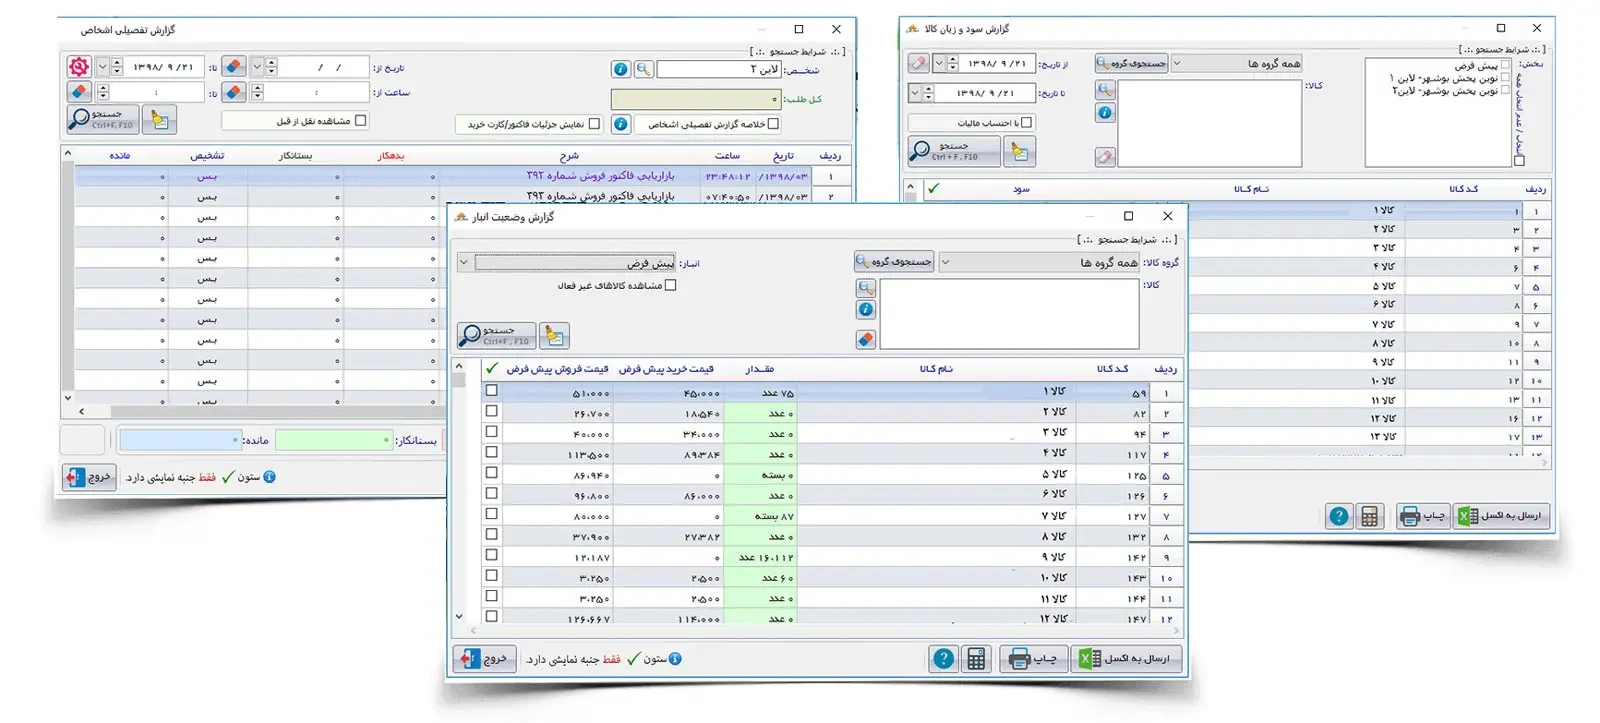Image resolution: width=1600 pixels, height=723 pixels.
Task: Toggle 'با احتساب مالیات' checkbox
Action: (x=1027, y=123)
